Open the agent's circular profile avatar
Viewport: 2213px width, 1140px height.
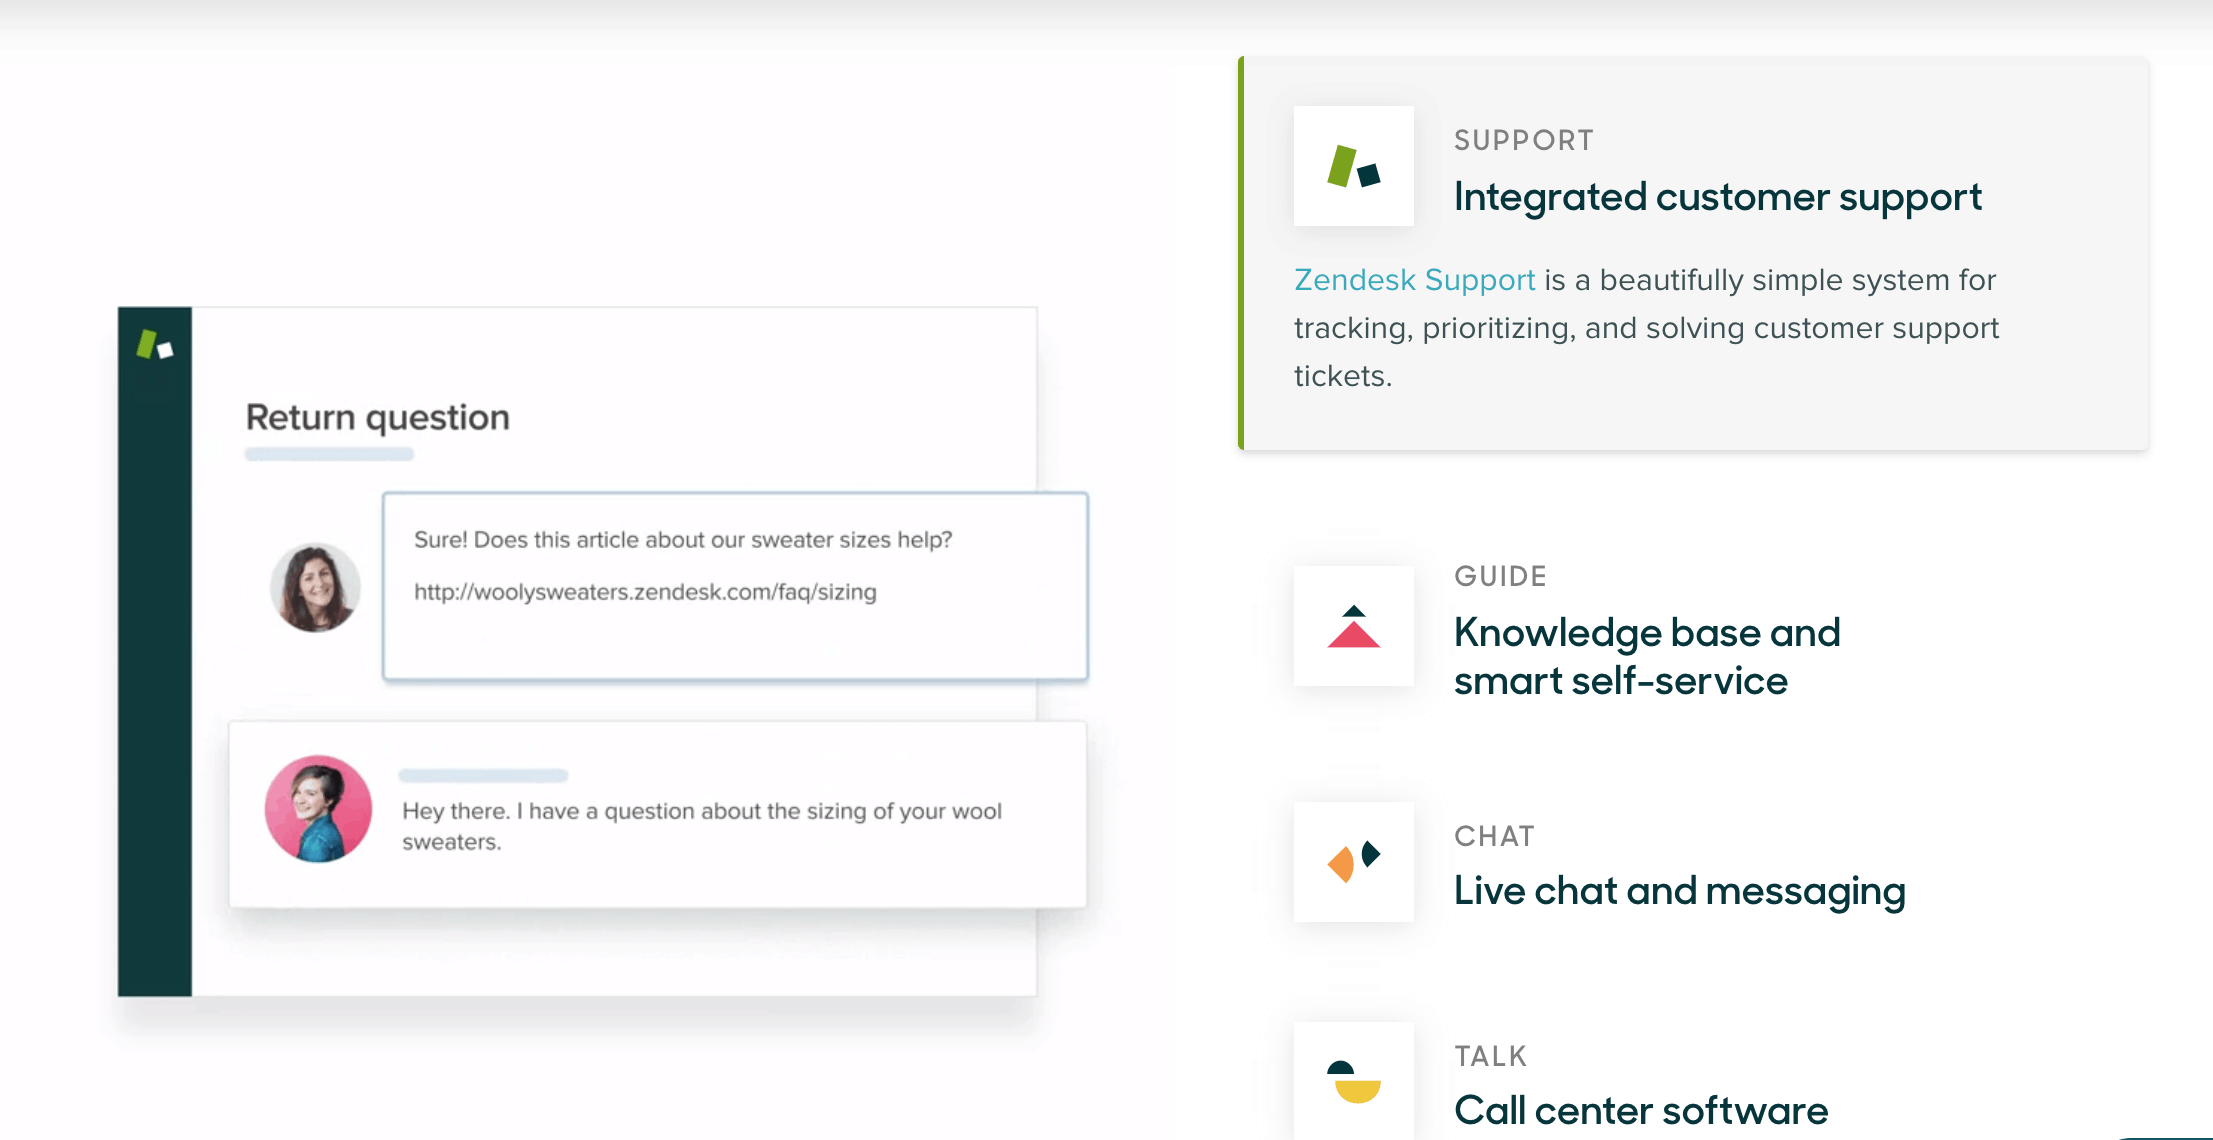(x=315, y=588)
